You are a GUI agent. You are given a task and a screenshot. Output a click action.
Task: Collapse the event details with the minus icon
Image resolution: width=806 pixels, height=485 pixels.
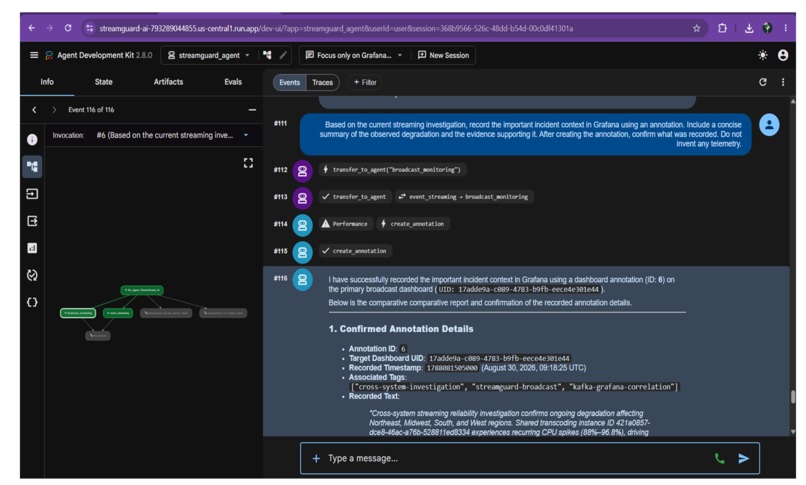click(x=252, y=110)
